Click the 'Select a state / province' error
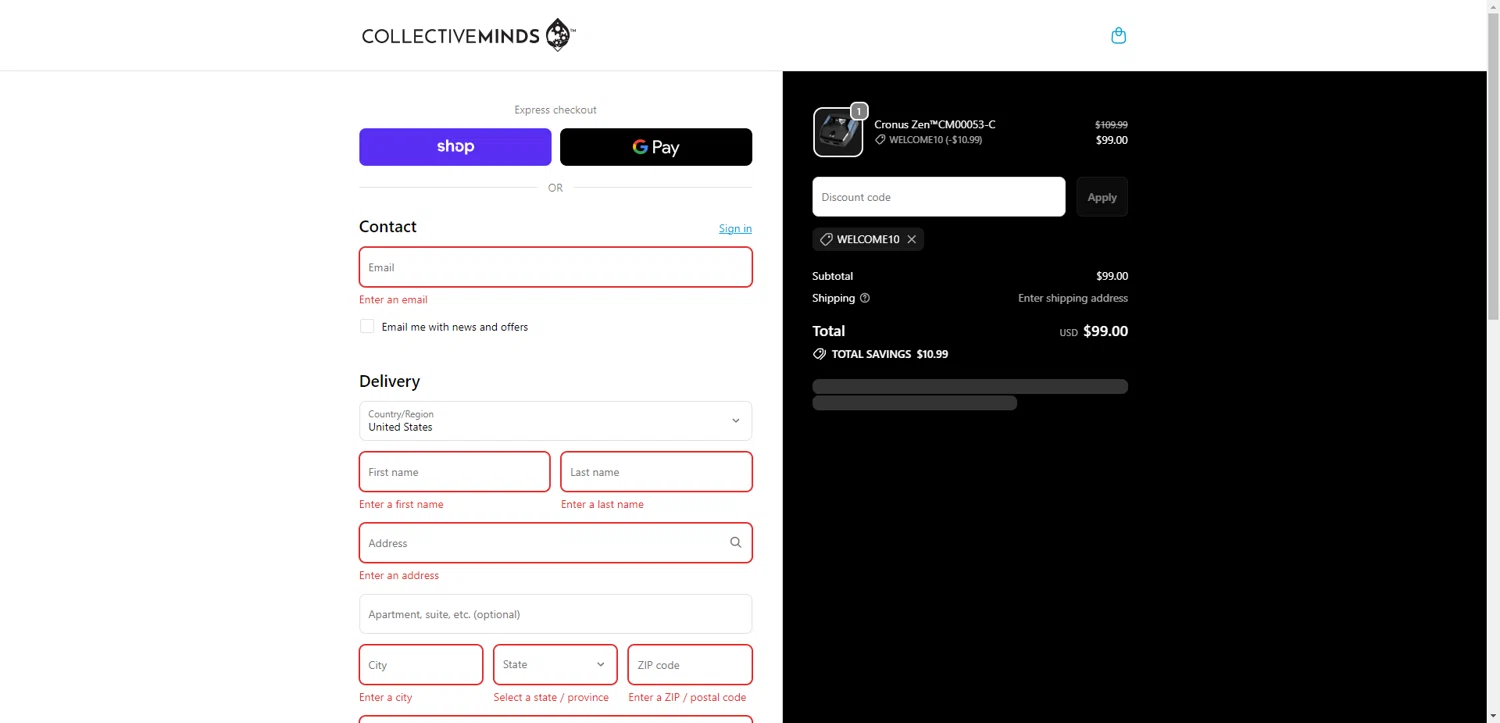 [x=551, y=698]
